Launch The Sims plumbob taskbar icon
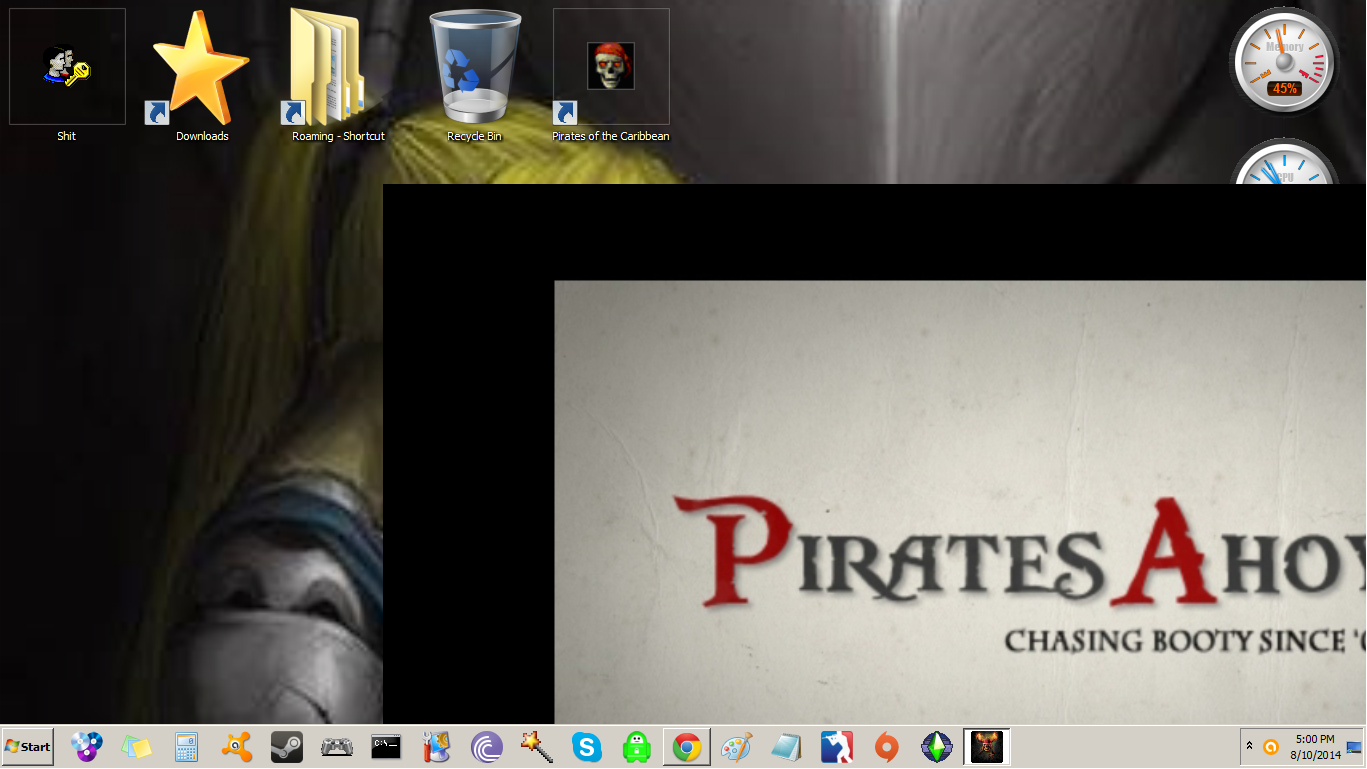Screen dimensions: 1367x769 pos(937,747)
